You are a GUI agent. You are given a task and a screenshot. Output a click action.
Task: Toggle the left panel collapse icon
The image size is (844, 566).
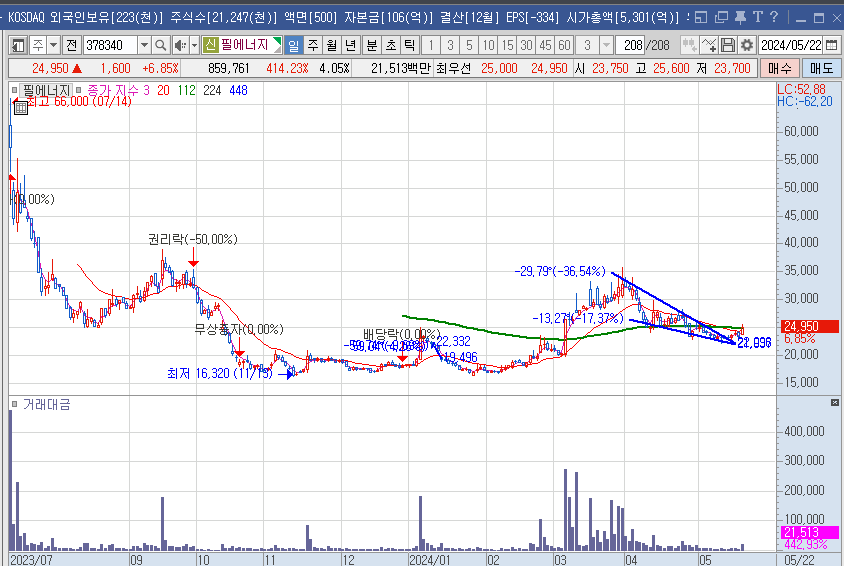(x=18, y=45)
